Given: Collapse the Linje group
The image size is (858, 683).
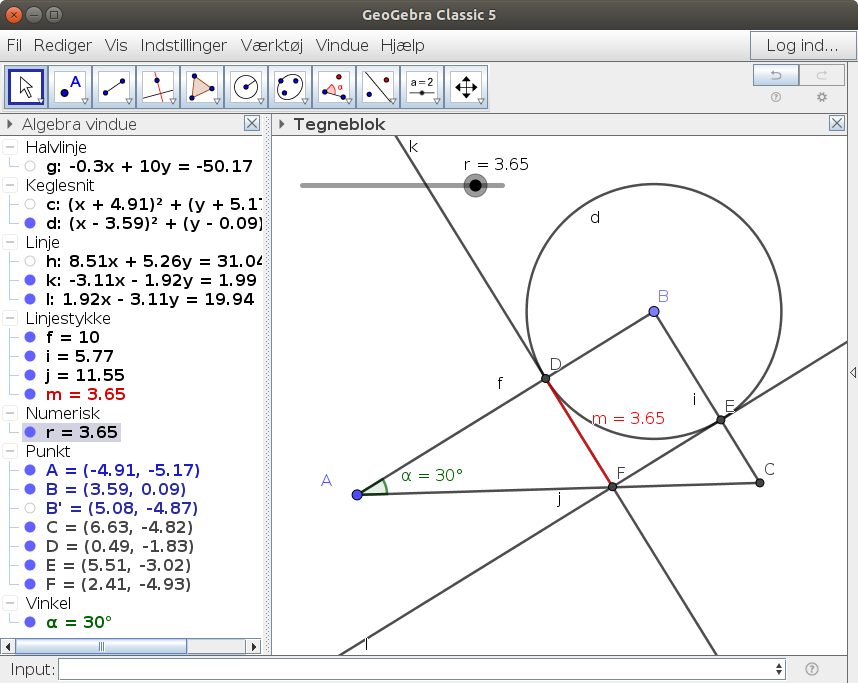Looking at the screenshot, I should pyautogui.click(x=10, y=242).
